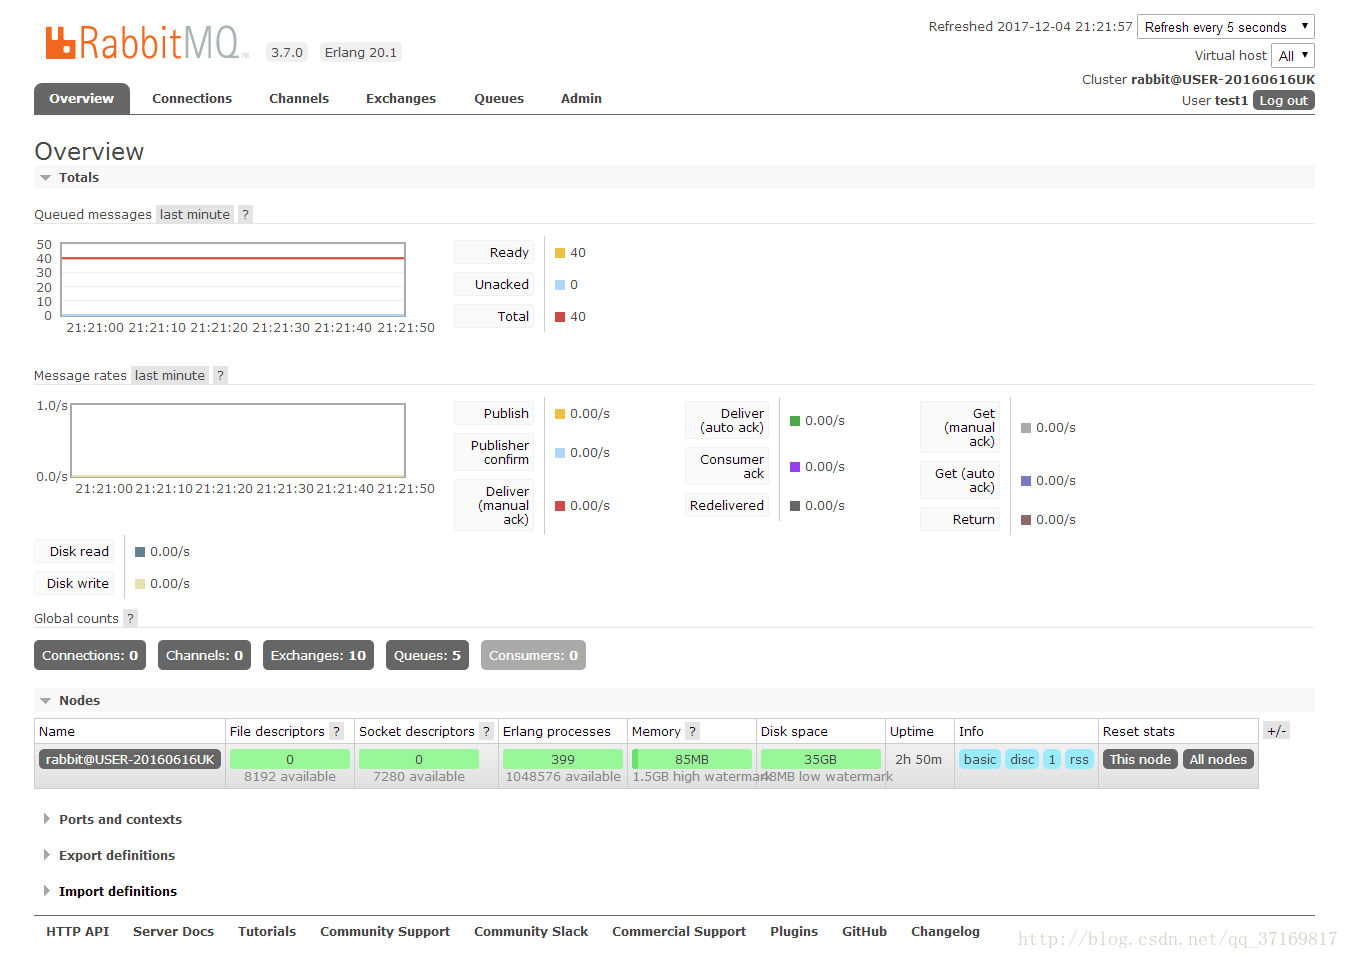Open the Commercial Support link
The height and width of the screenshot is (959, 1349).
pyautogui.click(x=679, y=931)
